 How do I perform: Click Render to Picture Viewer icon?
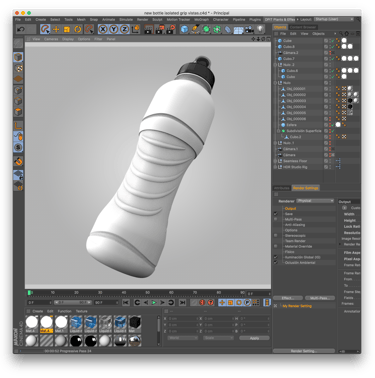tap(160, 29)
